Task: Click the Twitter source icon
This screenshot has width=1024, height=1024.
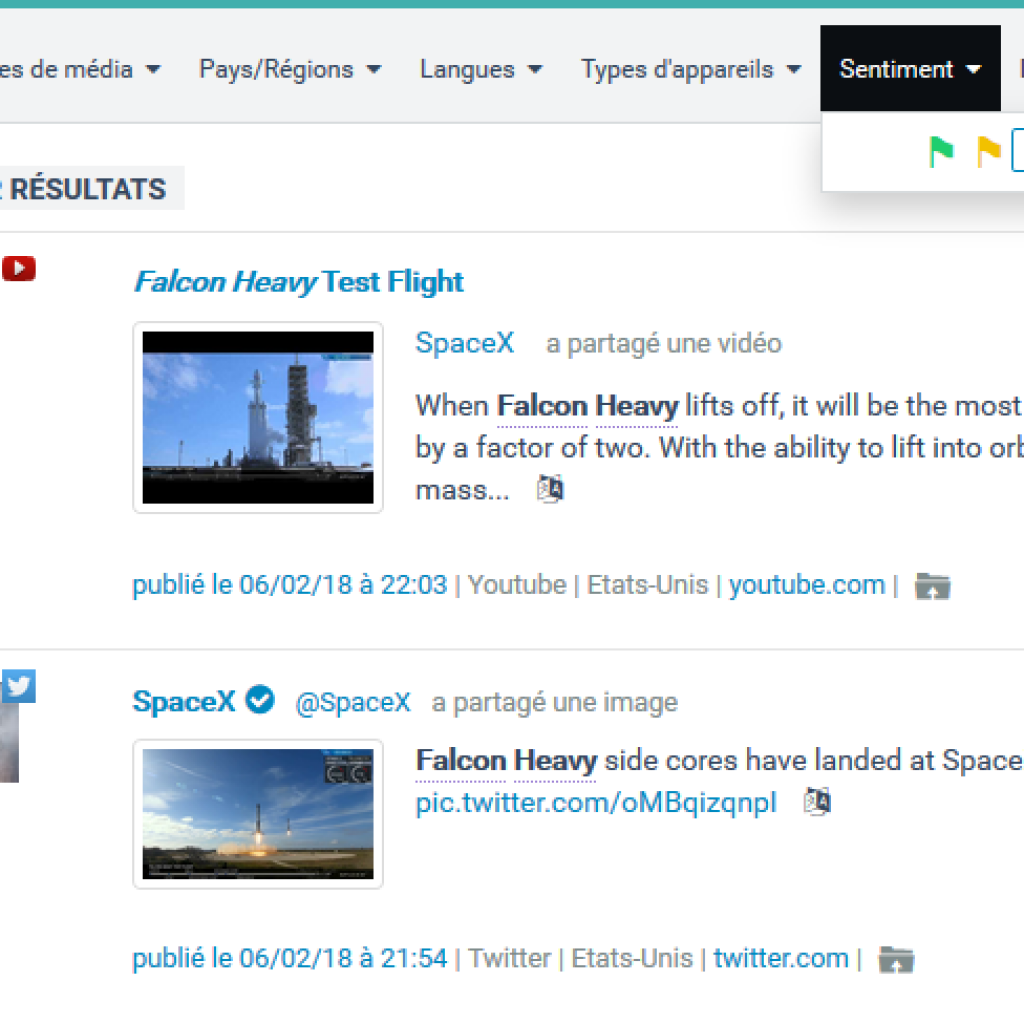Action: coord(19,686)
